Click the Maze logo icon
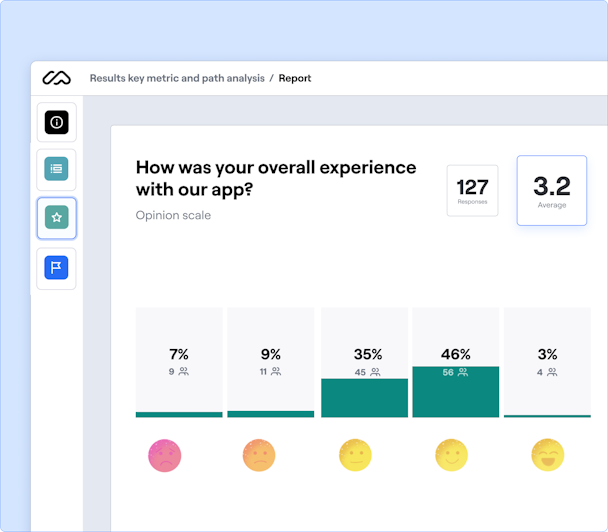 coord(57,78)
